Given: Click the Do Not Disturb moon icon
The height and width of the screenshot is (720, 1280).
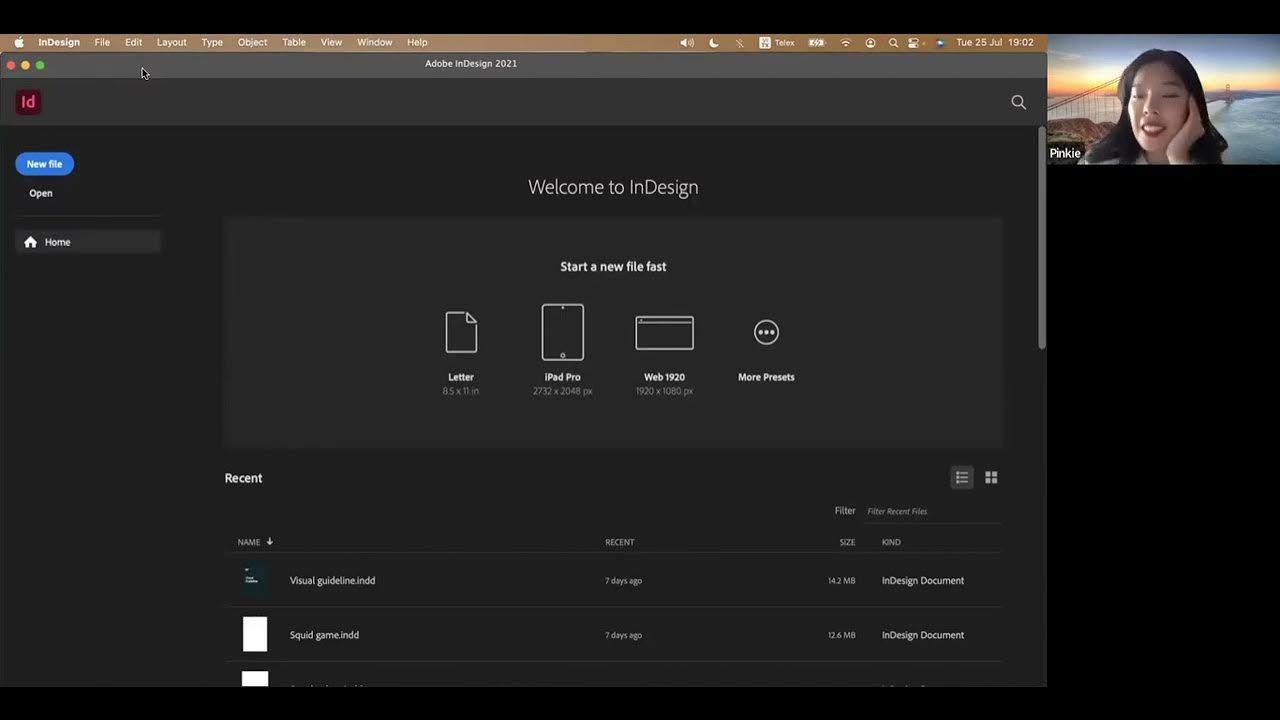Looking at the screenshot, I should point(714,42).
